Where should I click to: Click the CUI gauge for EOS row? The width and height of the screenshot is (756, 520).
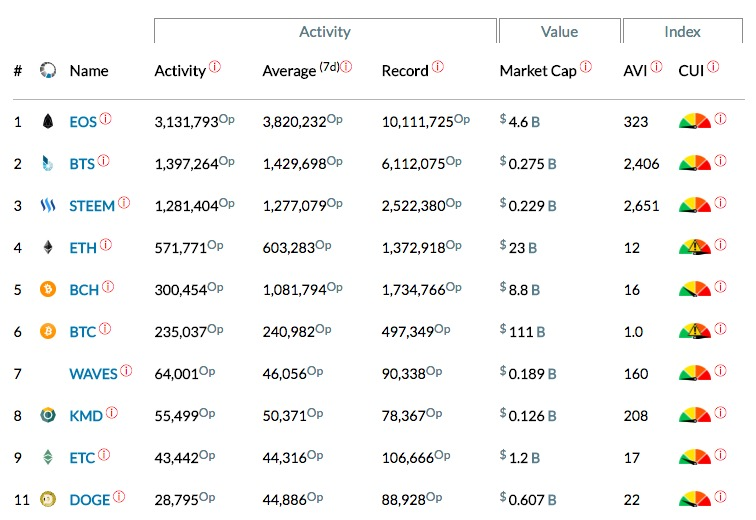click(x=695, y=121)
